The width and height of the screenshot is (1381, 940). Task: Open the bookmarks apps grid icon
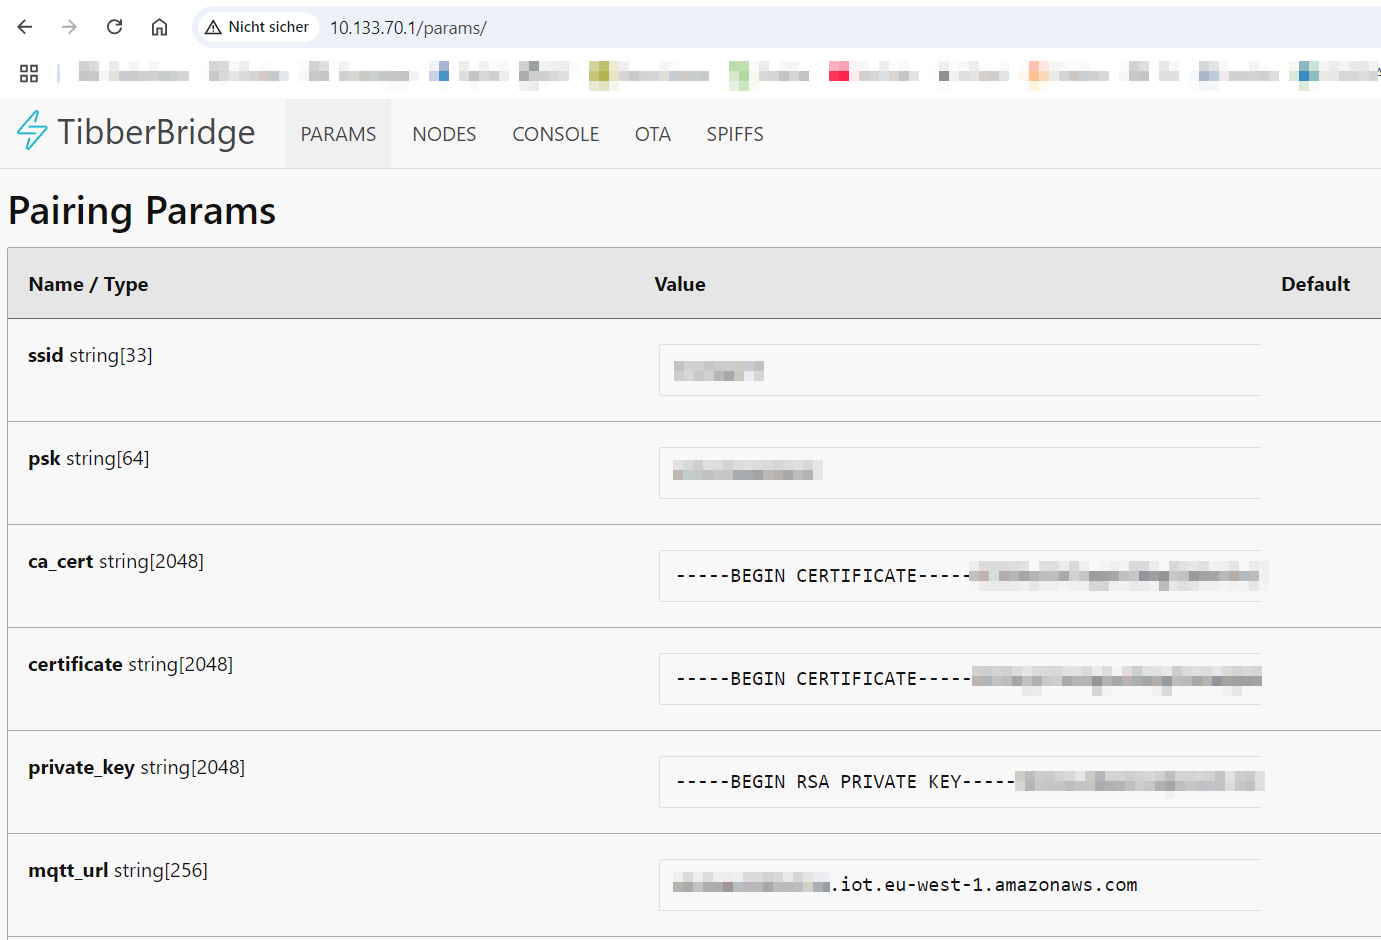[x=29, y=73]
